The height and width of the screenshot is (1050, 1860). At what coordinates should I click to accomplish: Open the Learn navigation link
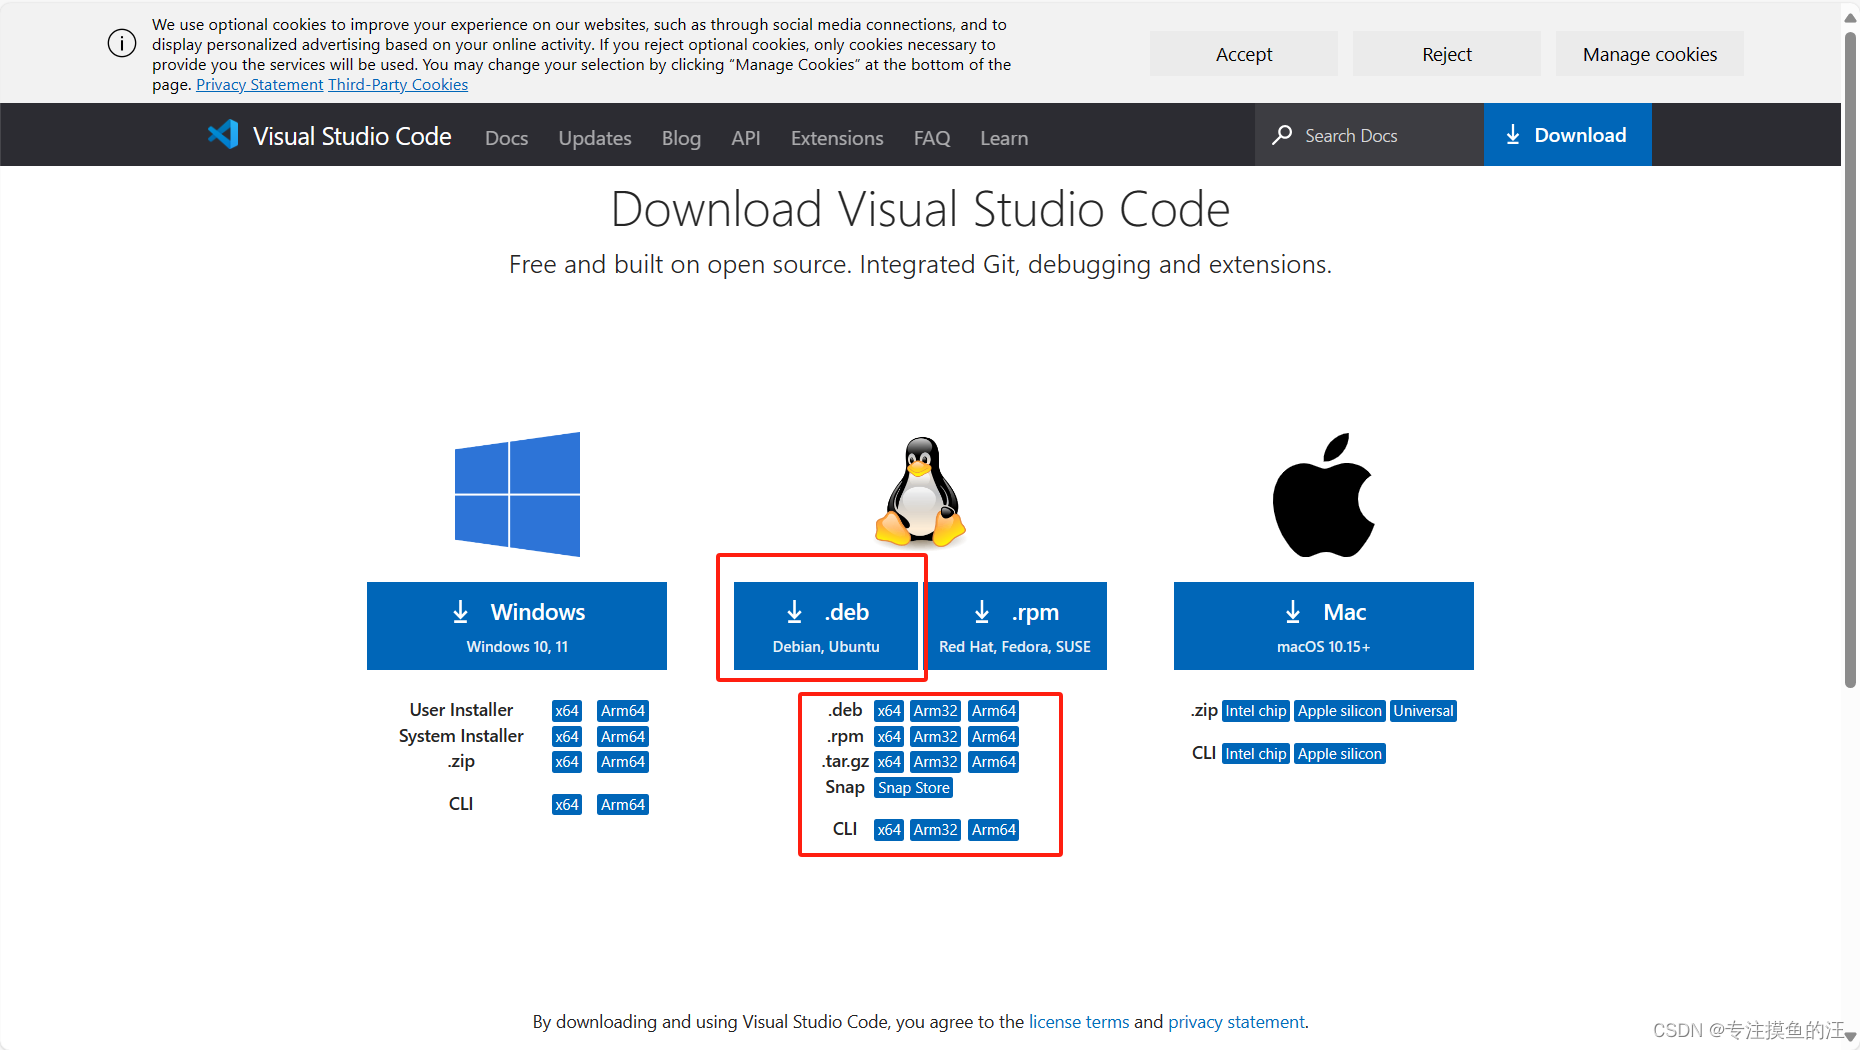pyautogui.click(x=1004, y=138)
